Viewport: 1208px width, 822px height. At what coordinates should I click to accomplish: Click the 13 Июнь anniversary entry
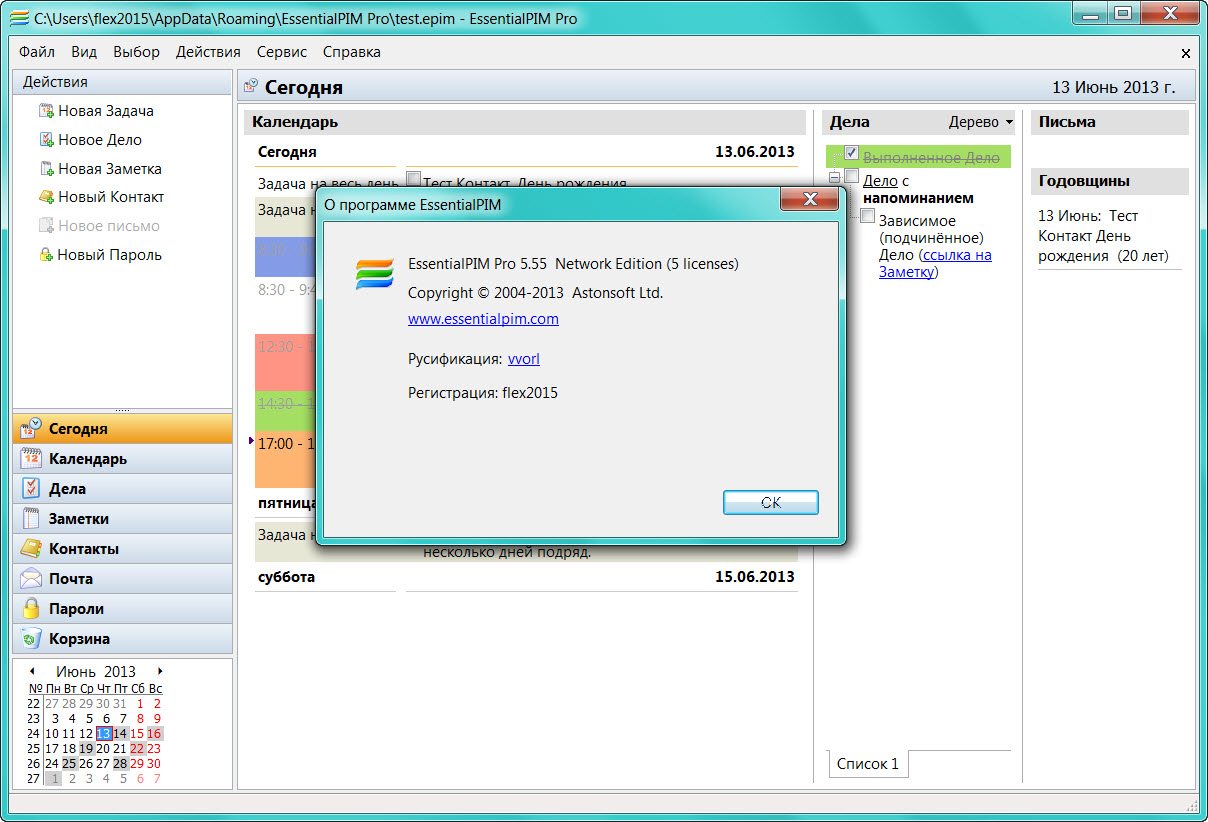coord(1103,236)
